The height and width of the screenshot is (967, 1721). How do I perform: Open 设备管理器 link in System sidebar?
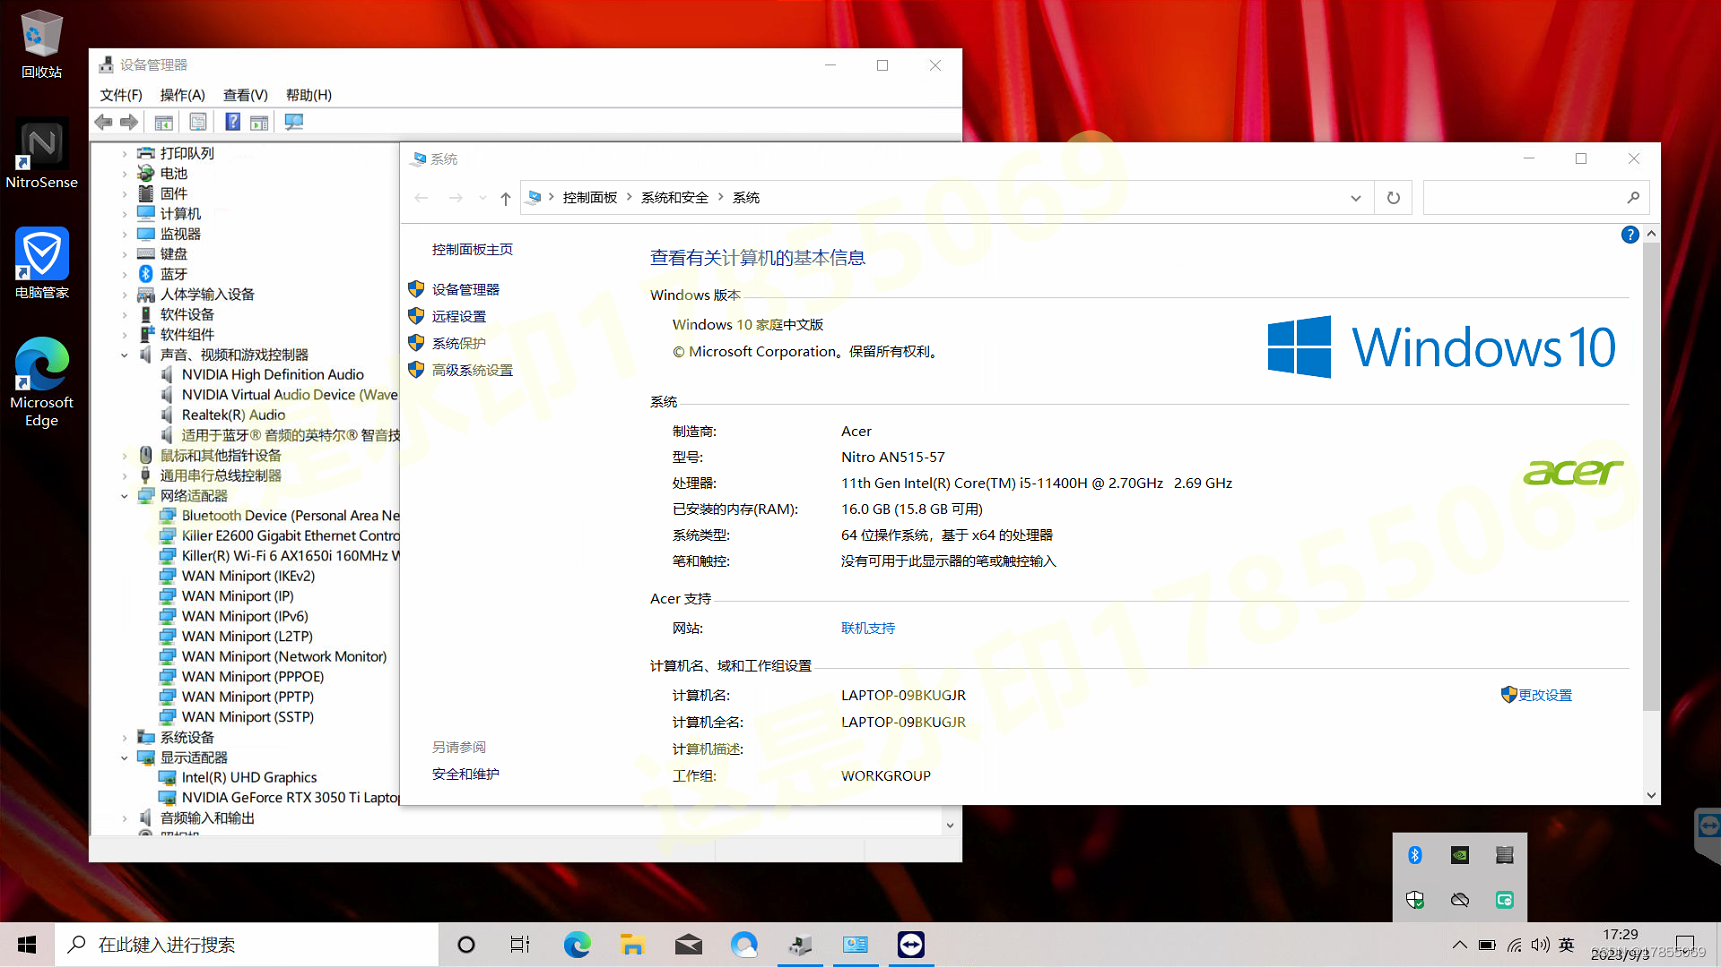click(465, 290)
